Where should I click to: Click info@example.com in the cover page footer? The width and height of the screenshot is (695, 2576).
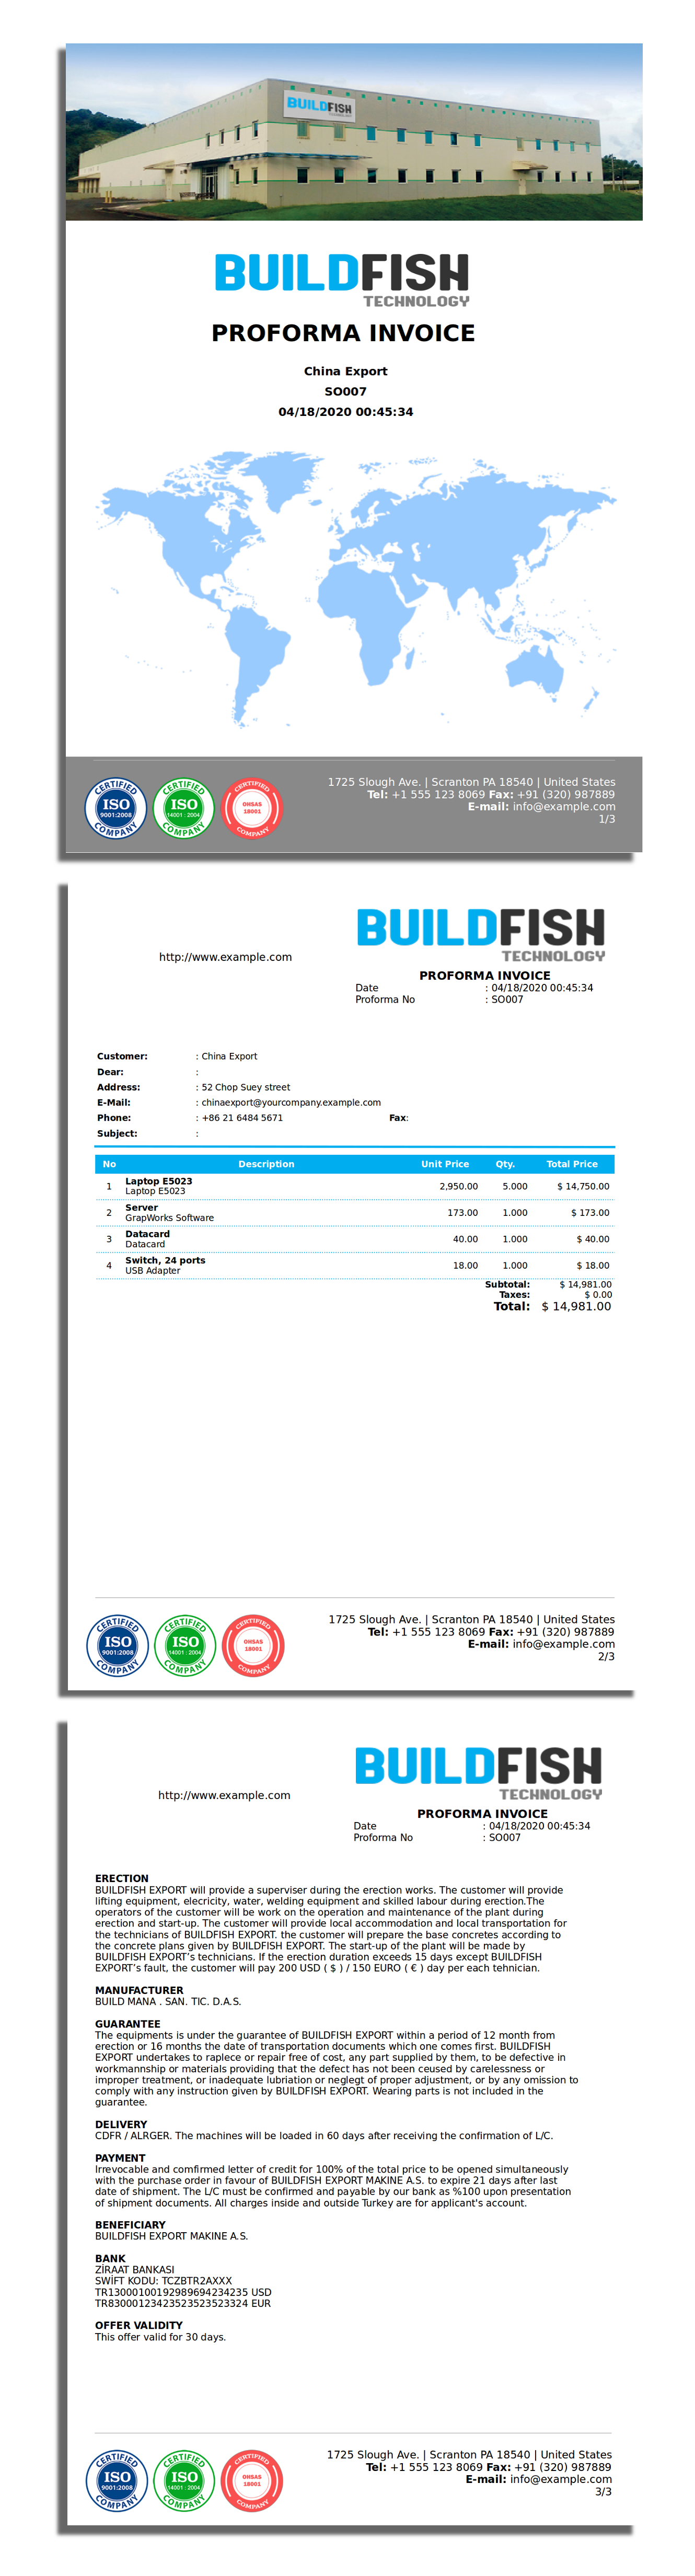564,807
